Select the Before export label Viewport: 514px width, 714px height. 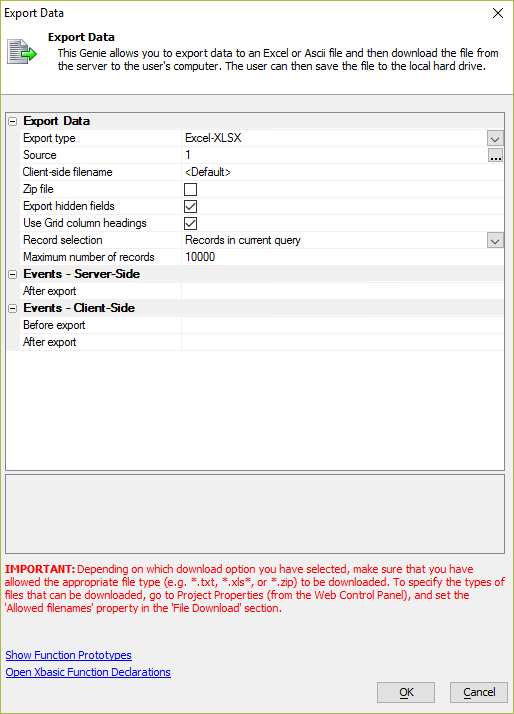click(54, 325)
